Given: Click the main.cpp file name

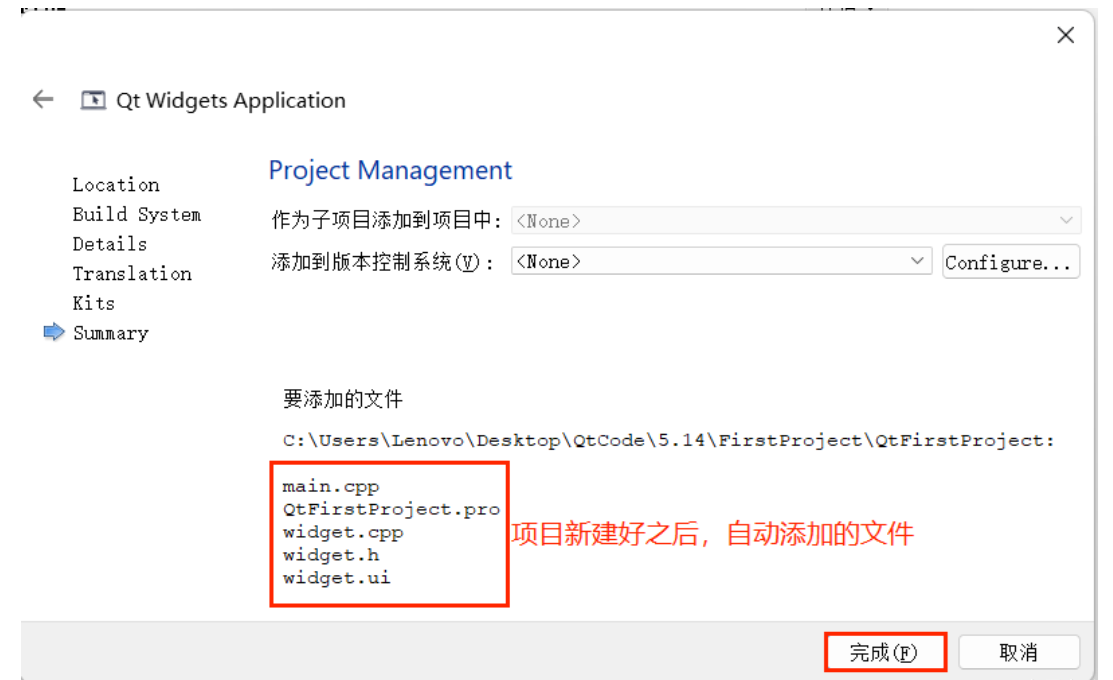Looking at the screenshot, I should 331,486.
